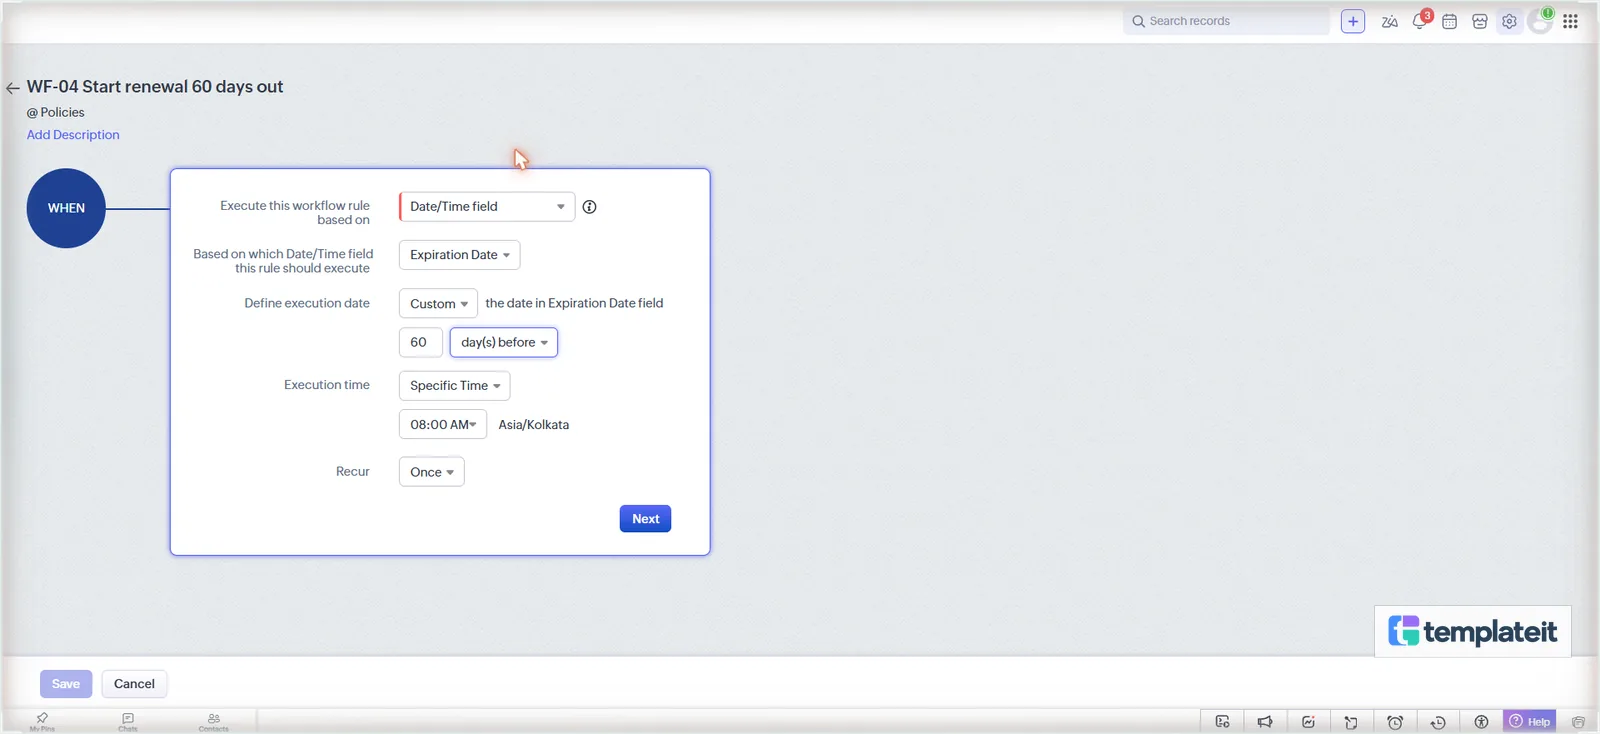Open the Custom execution date dropdown
This screenshot has height=734, width=1600.
coord(438,304)
